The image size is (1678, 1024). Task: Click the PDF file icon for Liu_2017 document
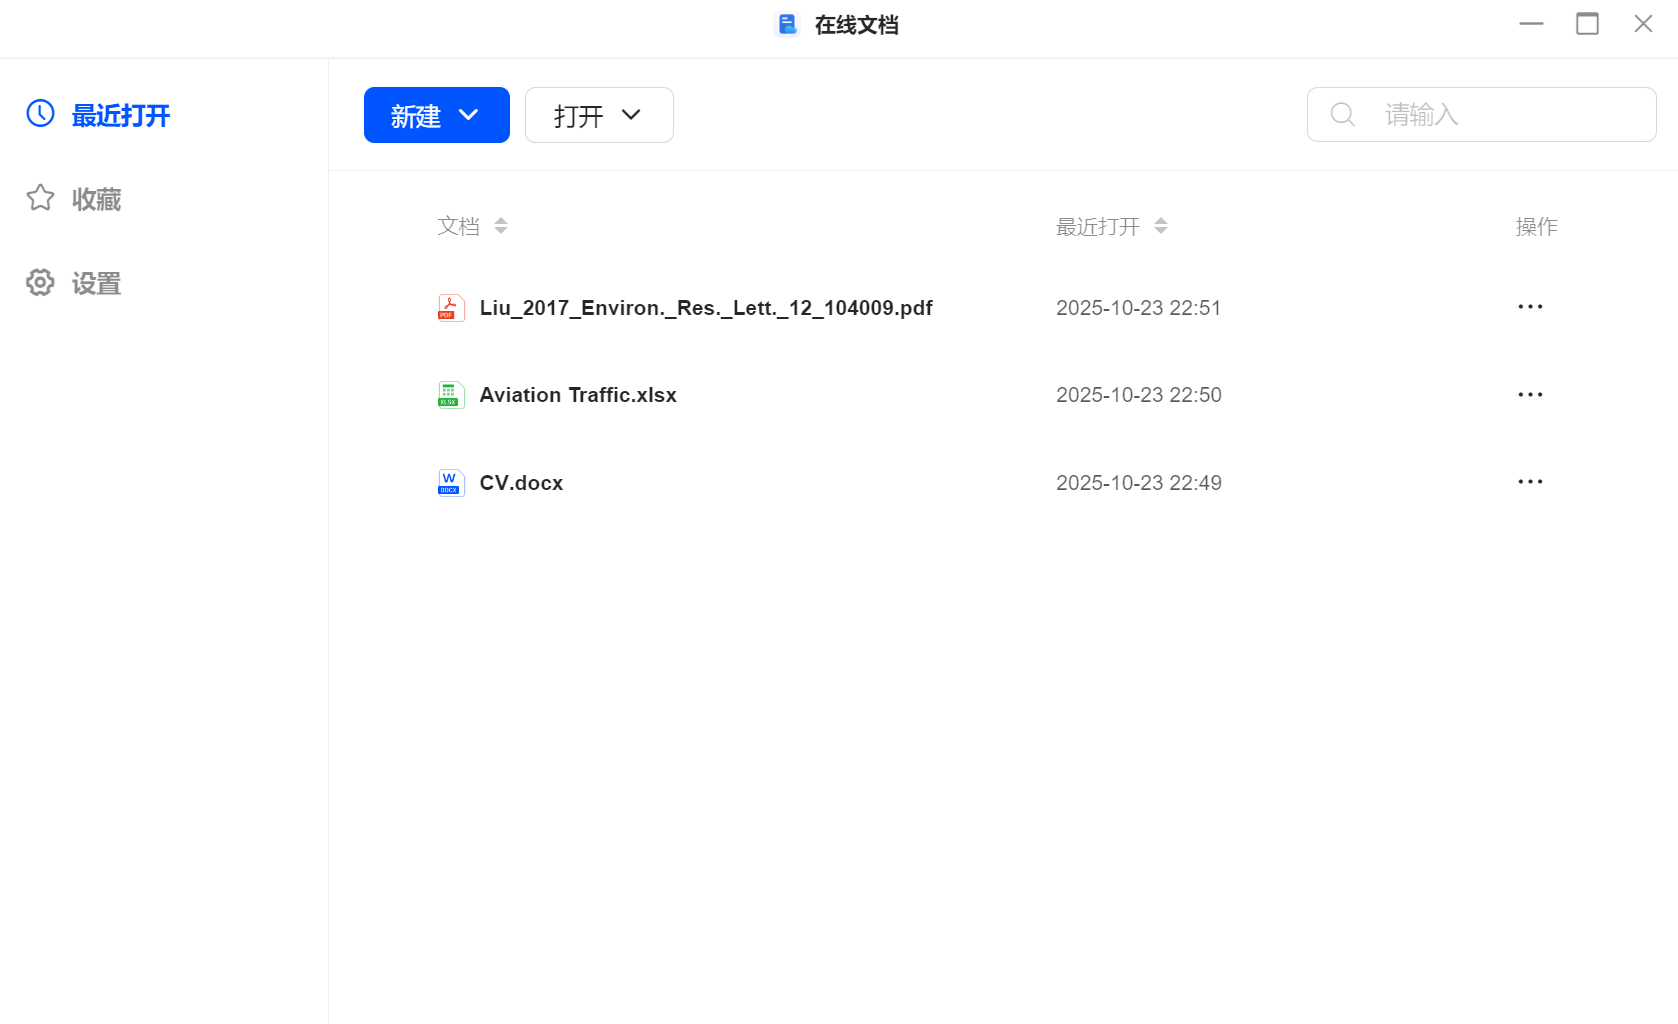pyautogui.click(x=451, y=308)
